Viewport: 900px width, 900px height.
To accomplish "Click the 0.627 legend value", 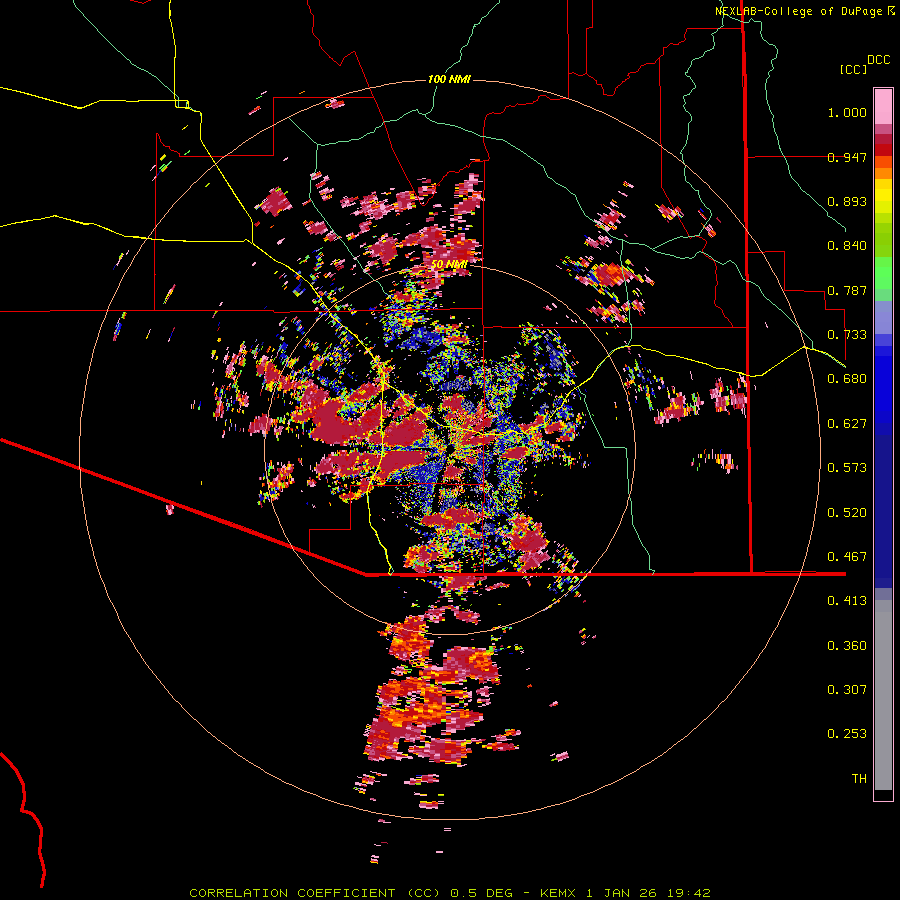I will click(x=847, y=424).
